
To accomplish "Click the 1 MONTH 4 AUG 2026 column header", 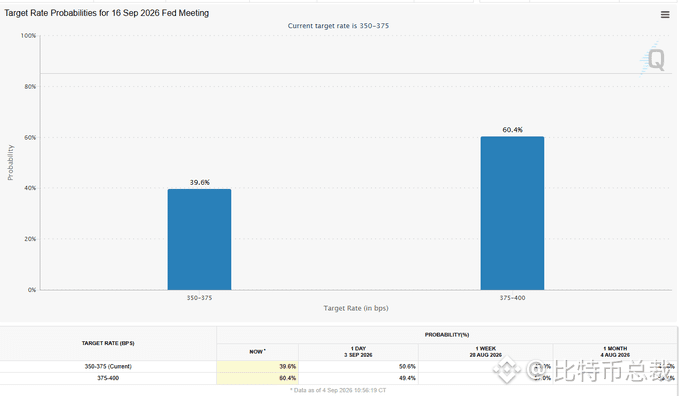I will 615,352.
